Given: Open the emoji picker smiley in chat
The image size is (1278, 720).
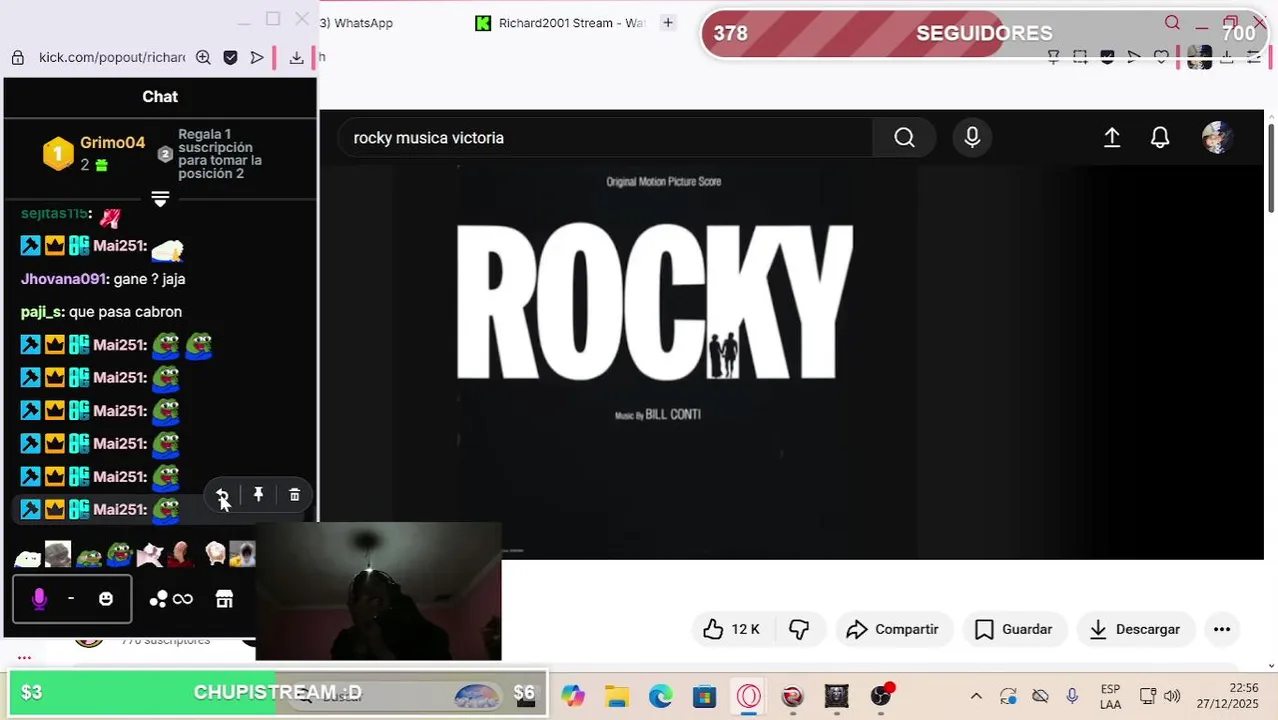Looking at the screenshot, I should click(x=106, y=599).
